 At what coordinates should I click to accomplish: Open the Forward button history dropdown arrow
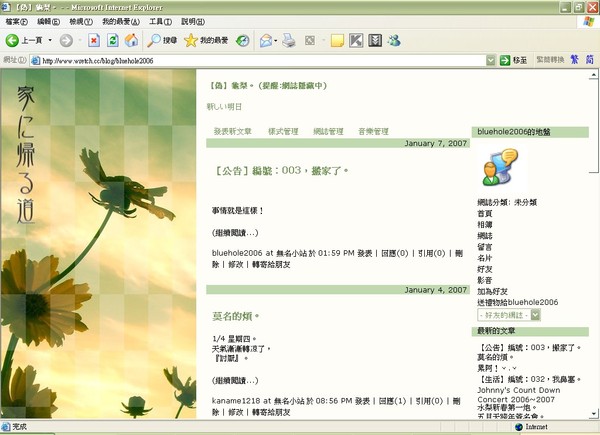coord(80,40)
